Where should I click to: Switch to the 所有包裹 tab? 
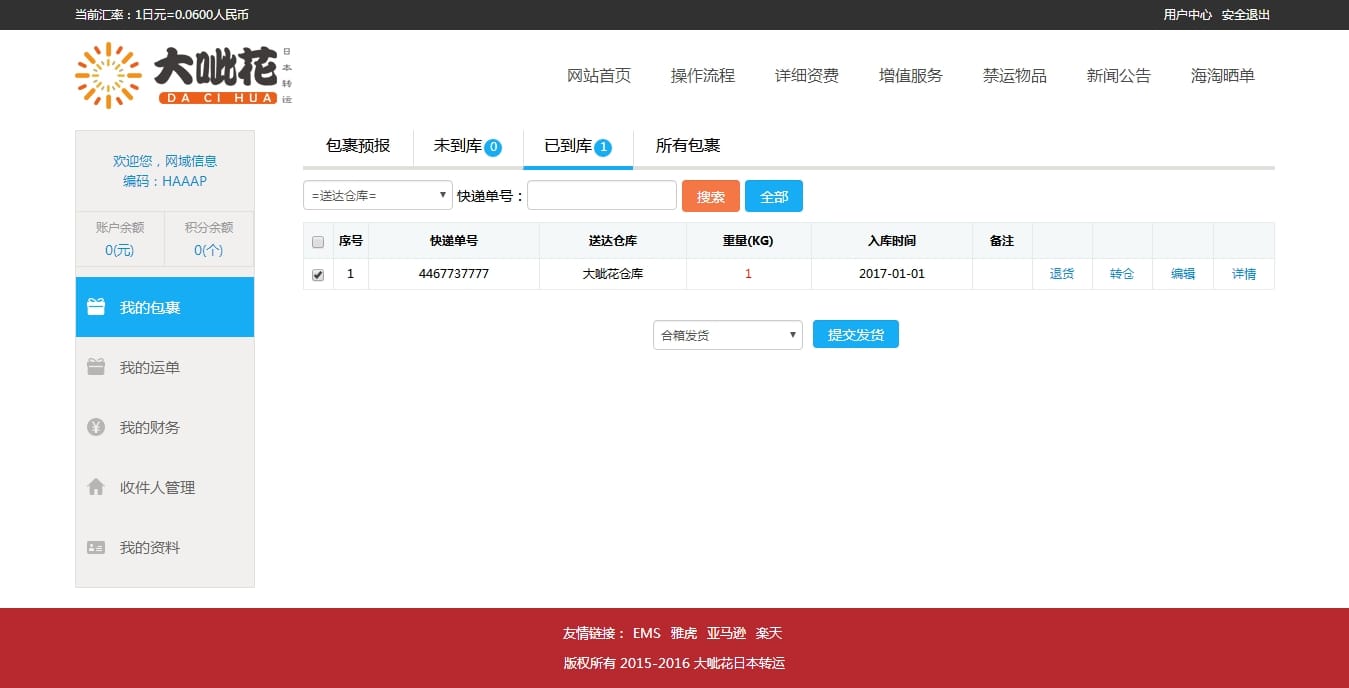click(x=688, y=146)
